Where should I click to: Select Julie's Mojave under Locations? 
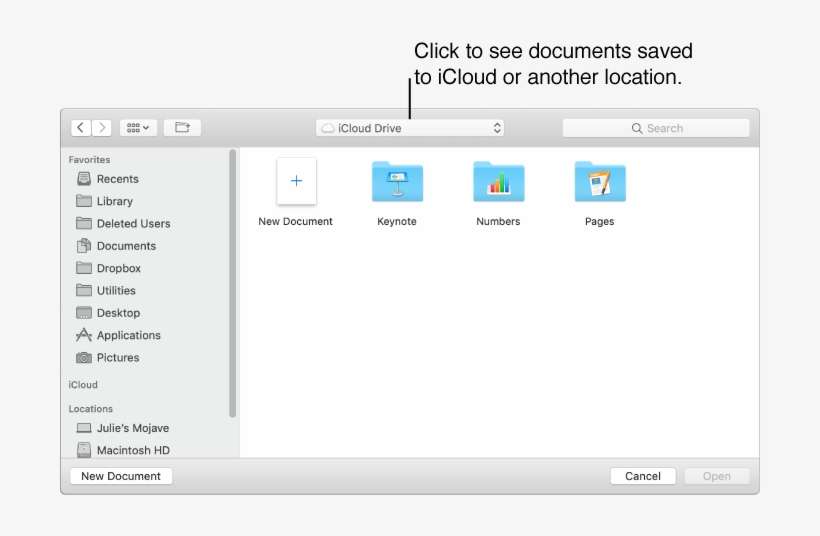pyautogui.click(x=133, y=428)
